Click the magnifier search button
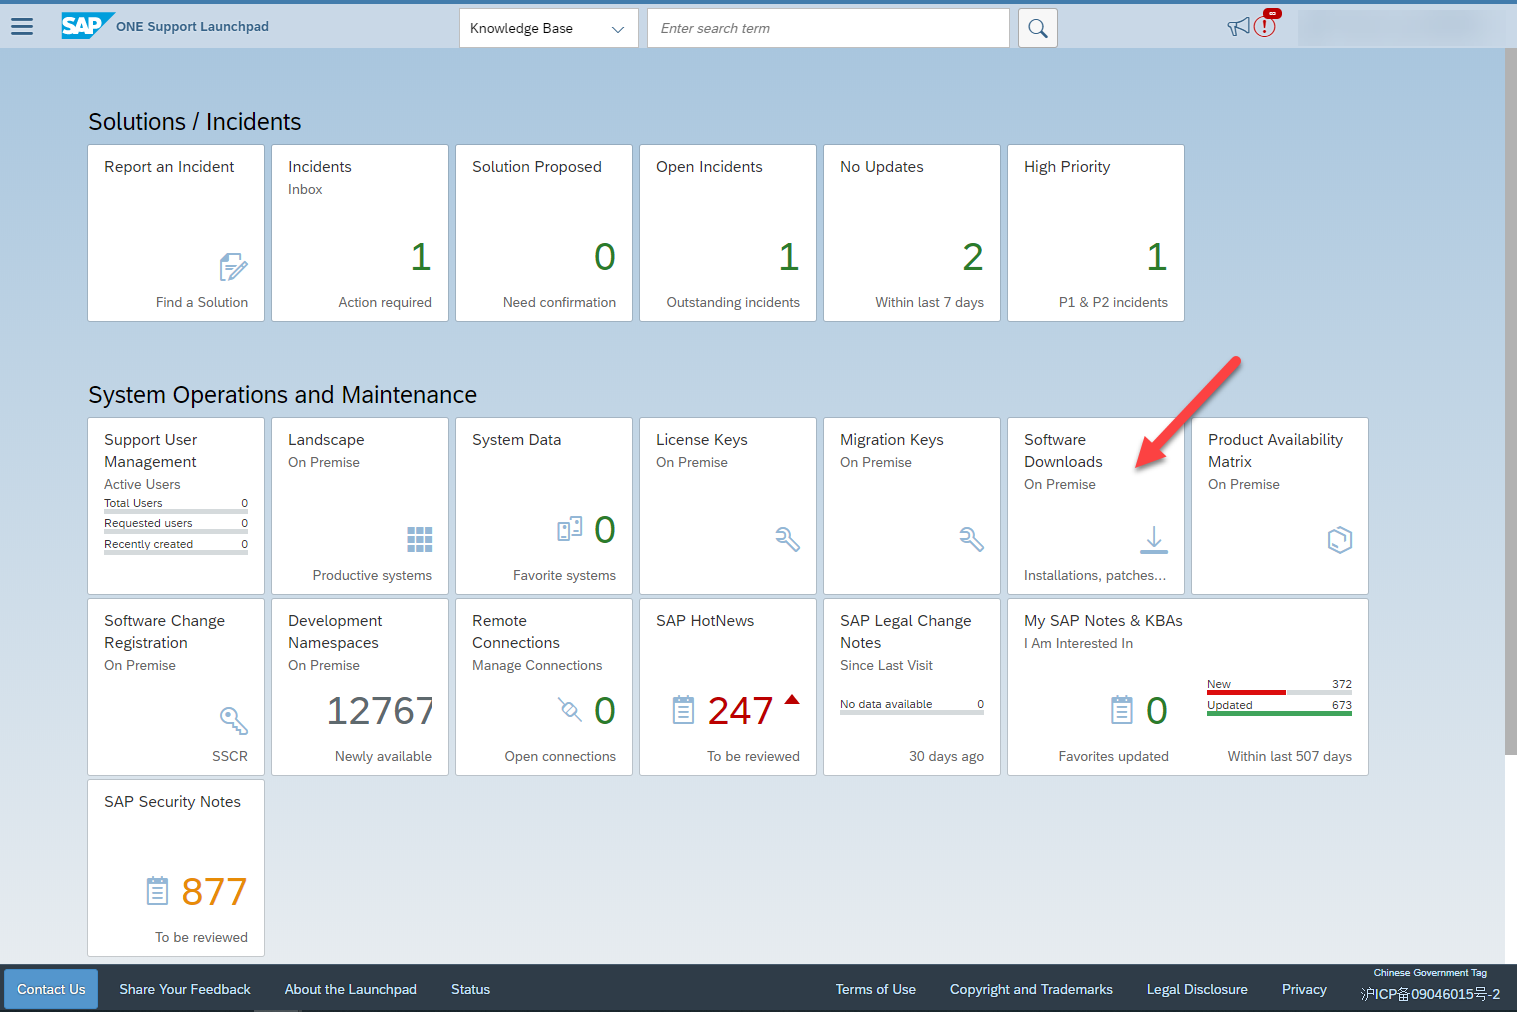 (x=1038, y=28)
